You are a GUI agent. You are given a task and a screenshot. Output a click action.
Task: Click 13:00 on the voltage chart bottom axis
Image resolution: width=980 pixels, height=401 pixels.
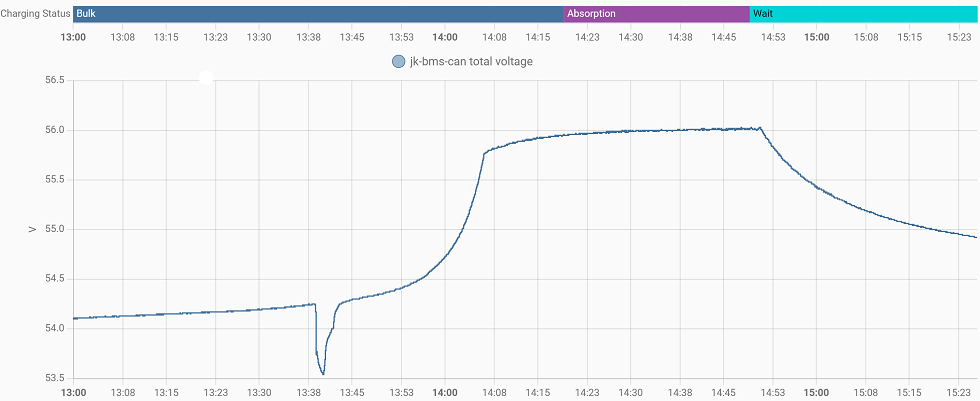(73, 395)
